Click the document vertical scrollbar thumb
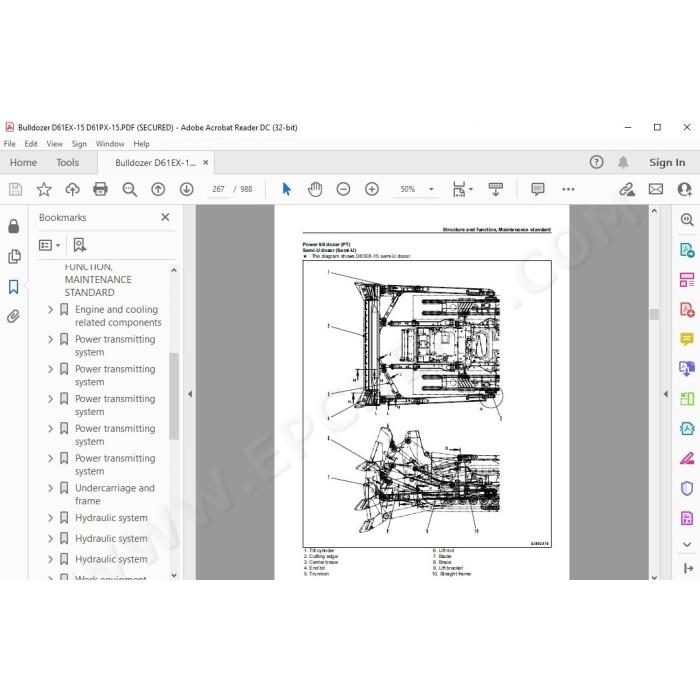This screenshot has width=700, height=700. click(x=654, y=314)
